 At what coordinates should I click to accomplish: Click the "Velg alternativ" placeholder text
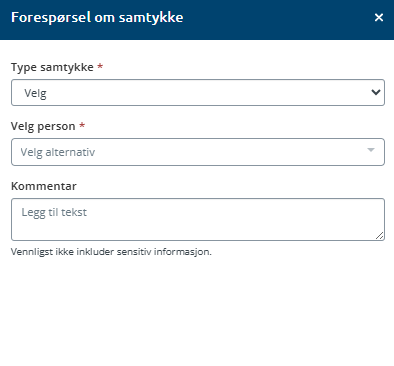coord(58,152)
